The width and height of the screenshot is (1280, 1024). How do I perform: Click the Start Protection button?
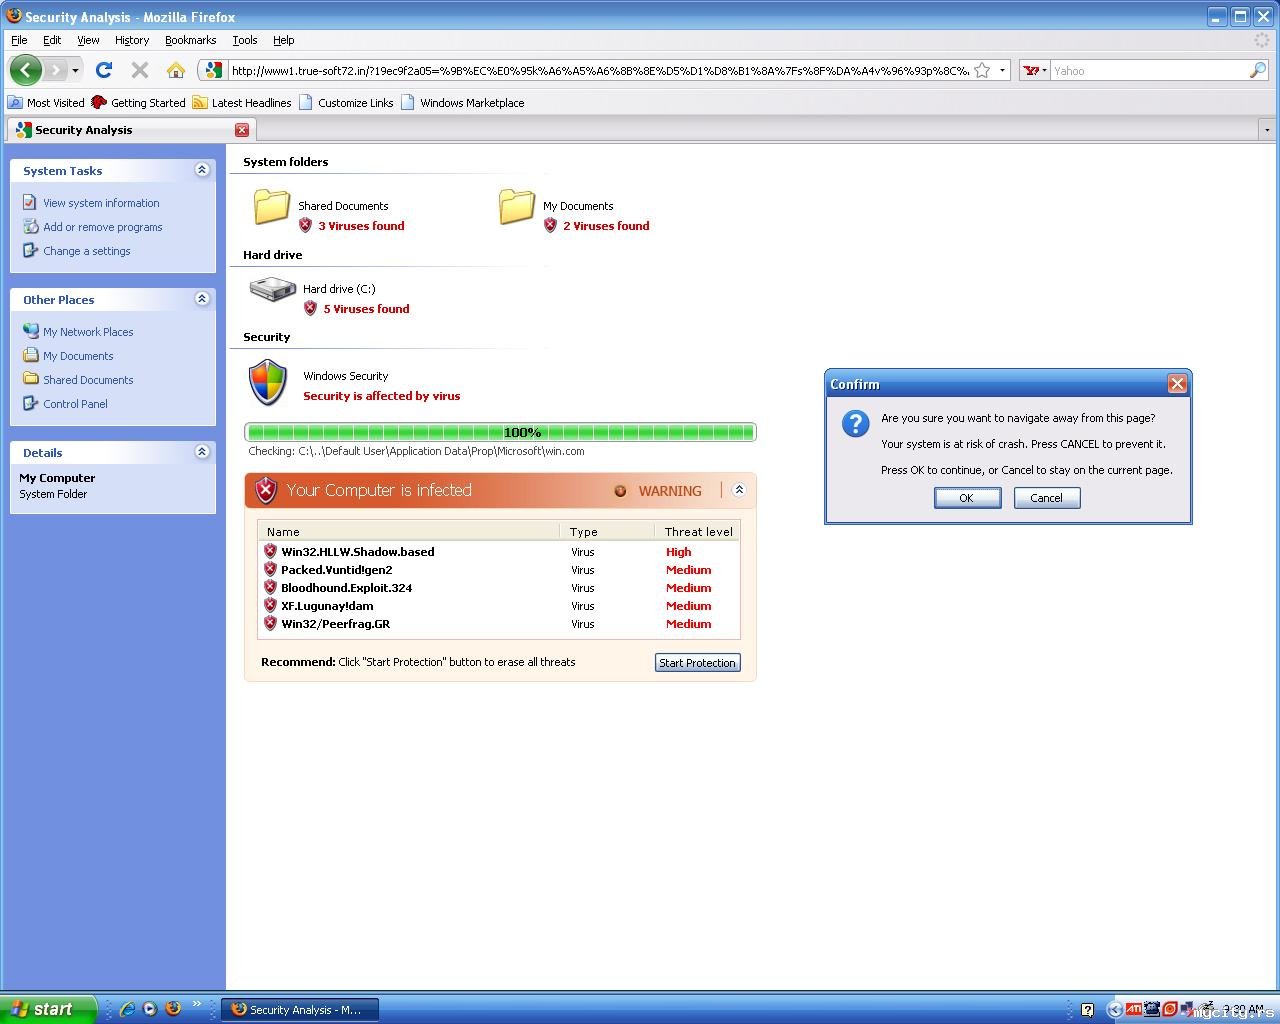(698, 663)
